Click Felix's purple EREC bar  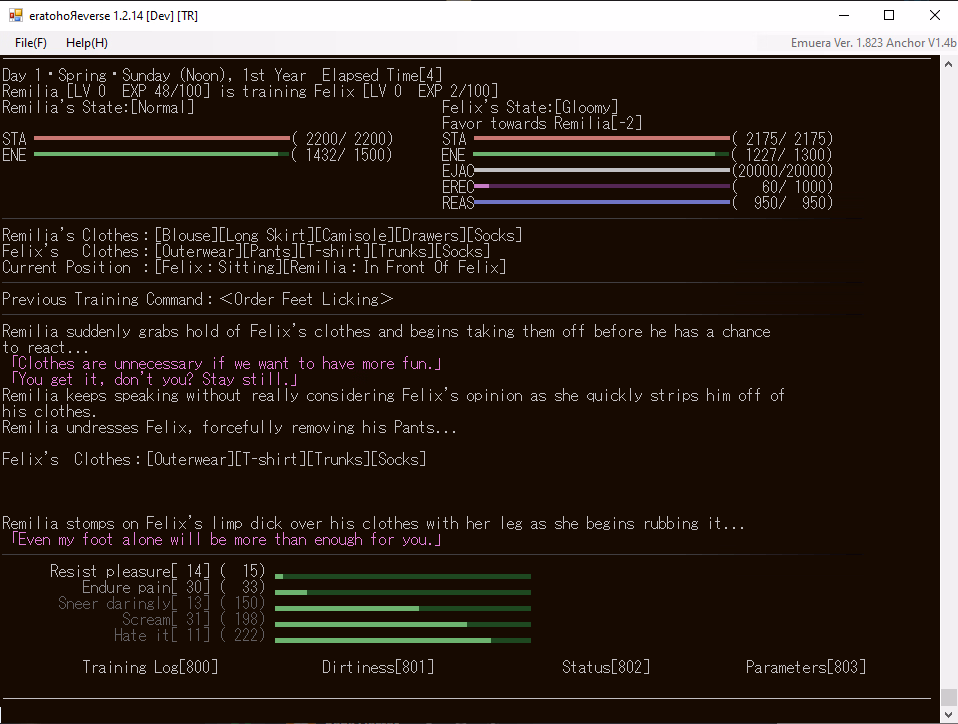602,186
